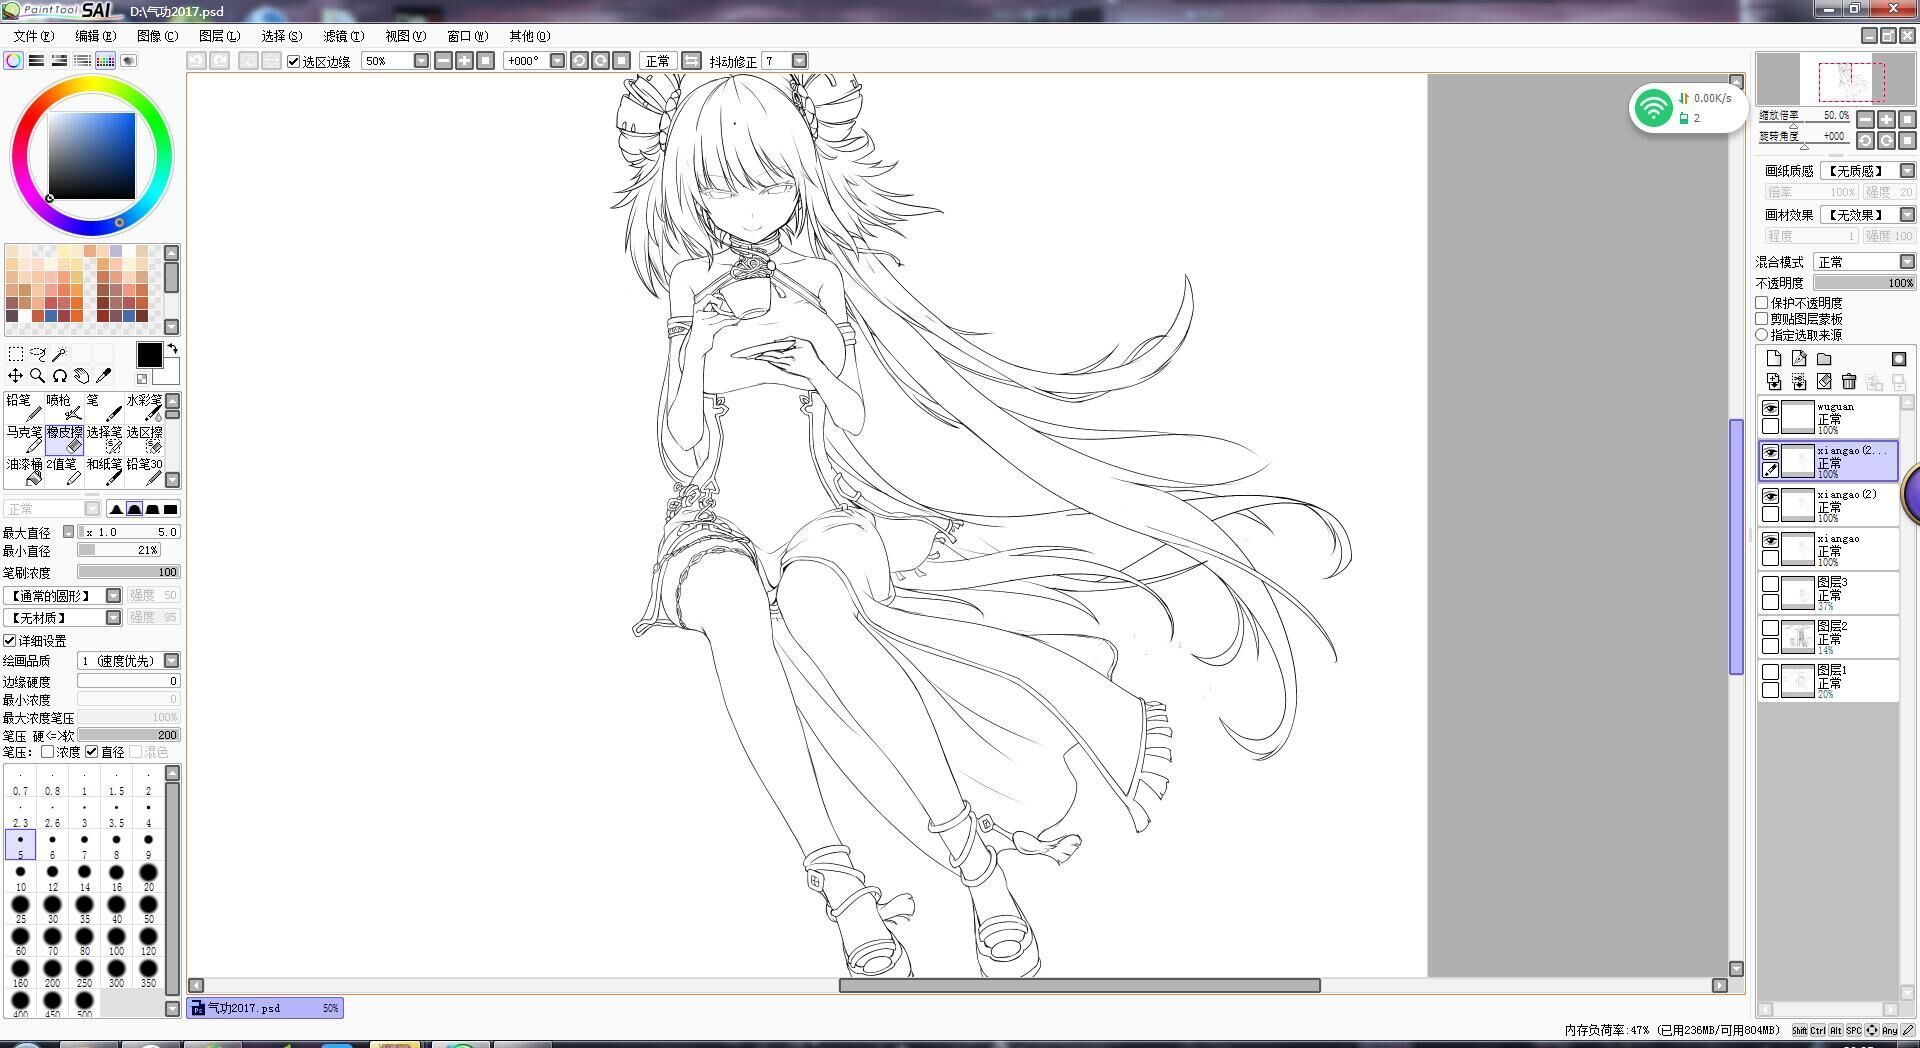The height and width of the screenshot is (1048, 1920).
Task: Choose the 选择笔 selection pen tool
Action: pyautogui.click(x=104, y=439)
